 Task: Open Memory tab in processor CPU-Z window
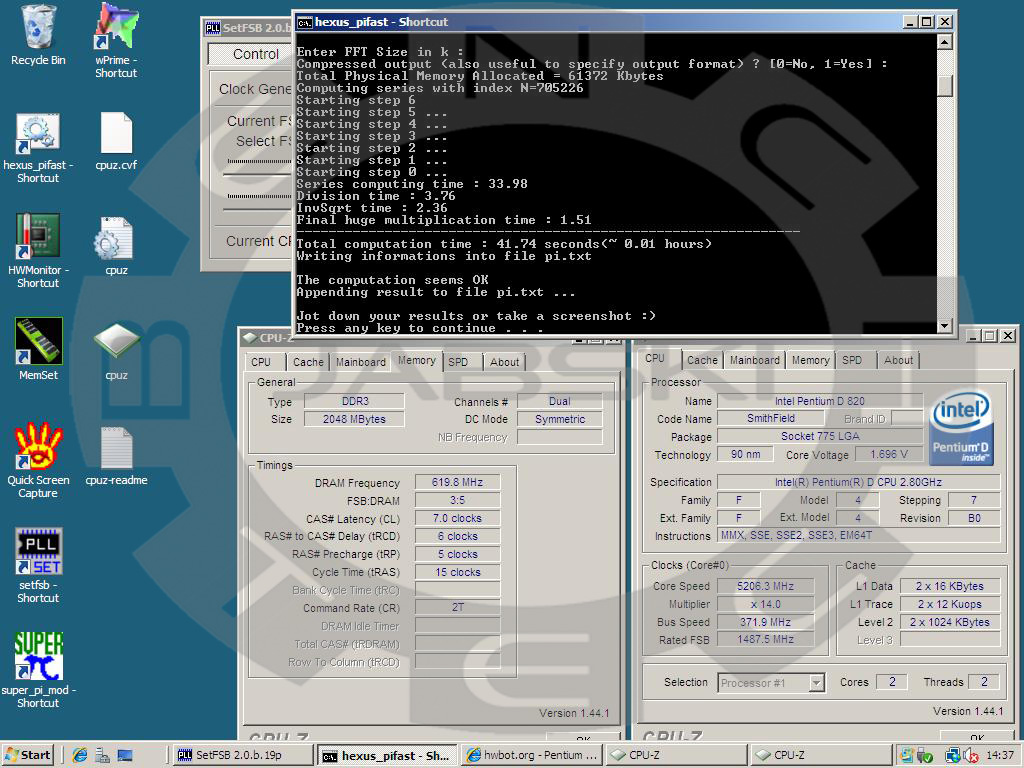pyautogui.click(x=810, y=360)
